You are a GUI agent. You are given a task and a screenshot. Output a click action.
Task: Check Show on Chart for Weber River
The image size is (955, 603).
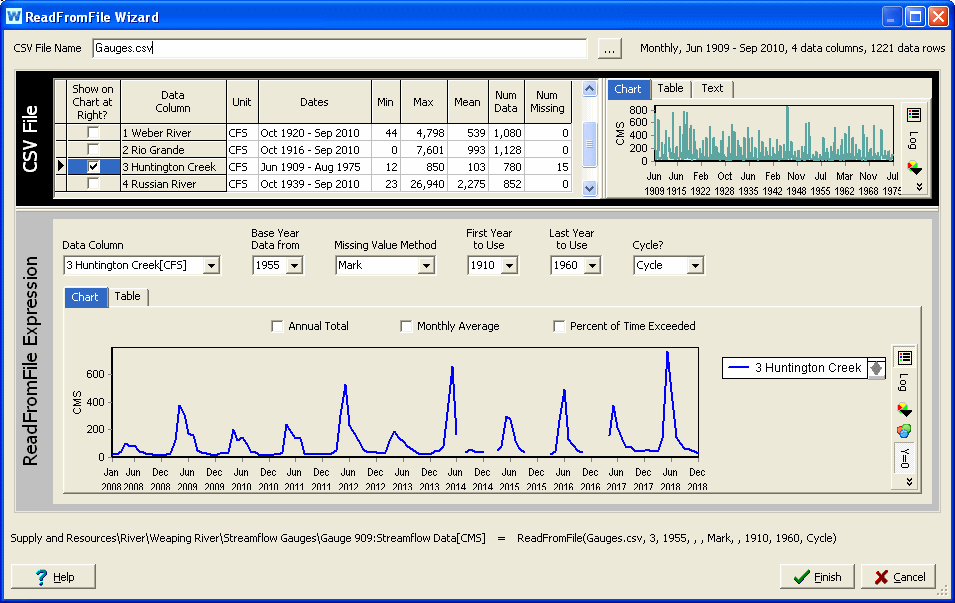[93, 132]
